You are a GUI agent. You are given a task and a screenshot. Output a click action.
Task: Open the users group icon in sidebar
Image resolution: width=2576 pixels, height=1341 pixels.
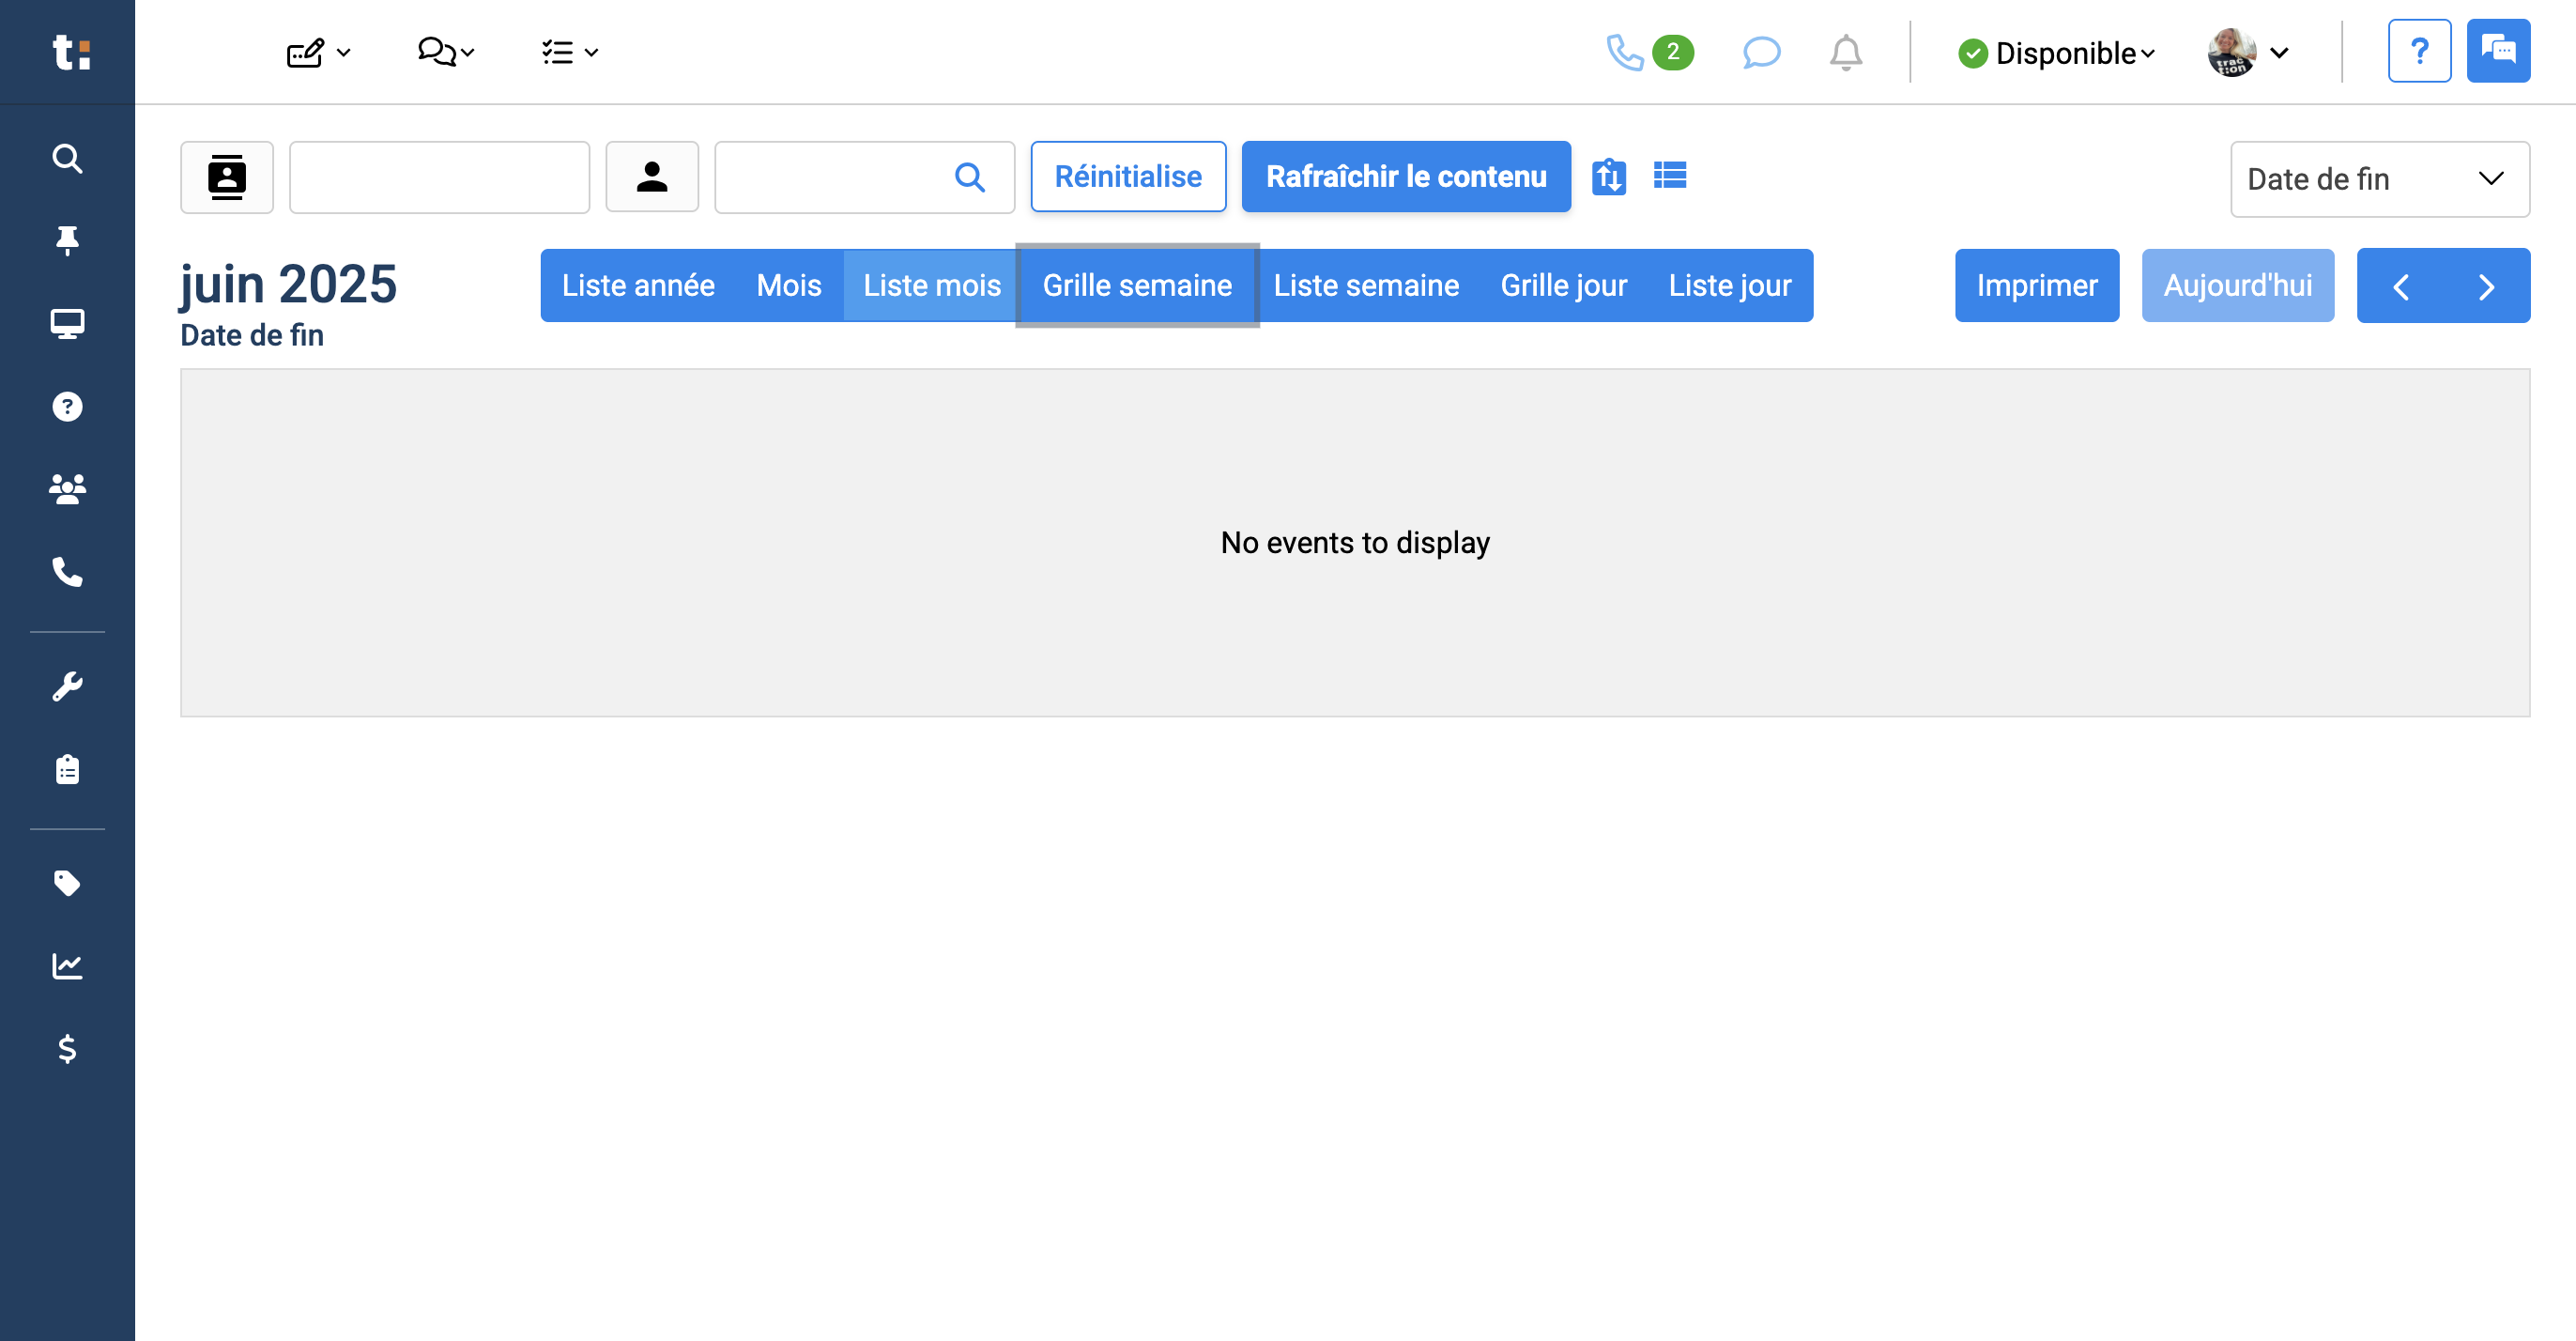tap(67, 489)
